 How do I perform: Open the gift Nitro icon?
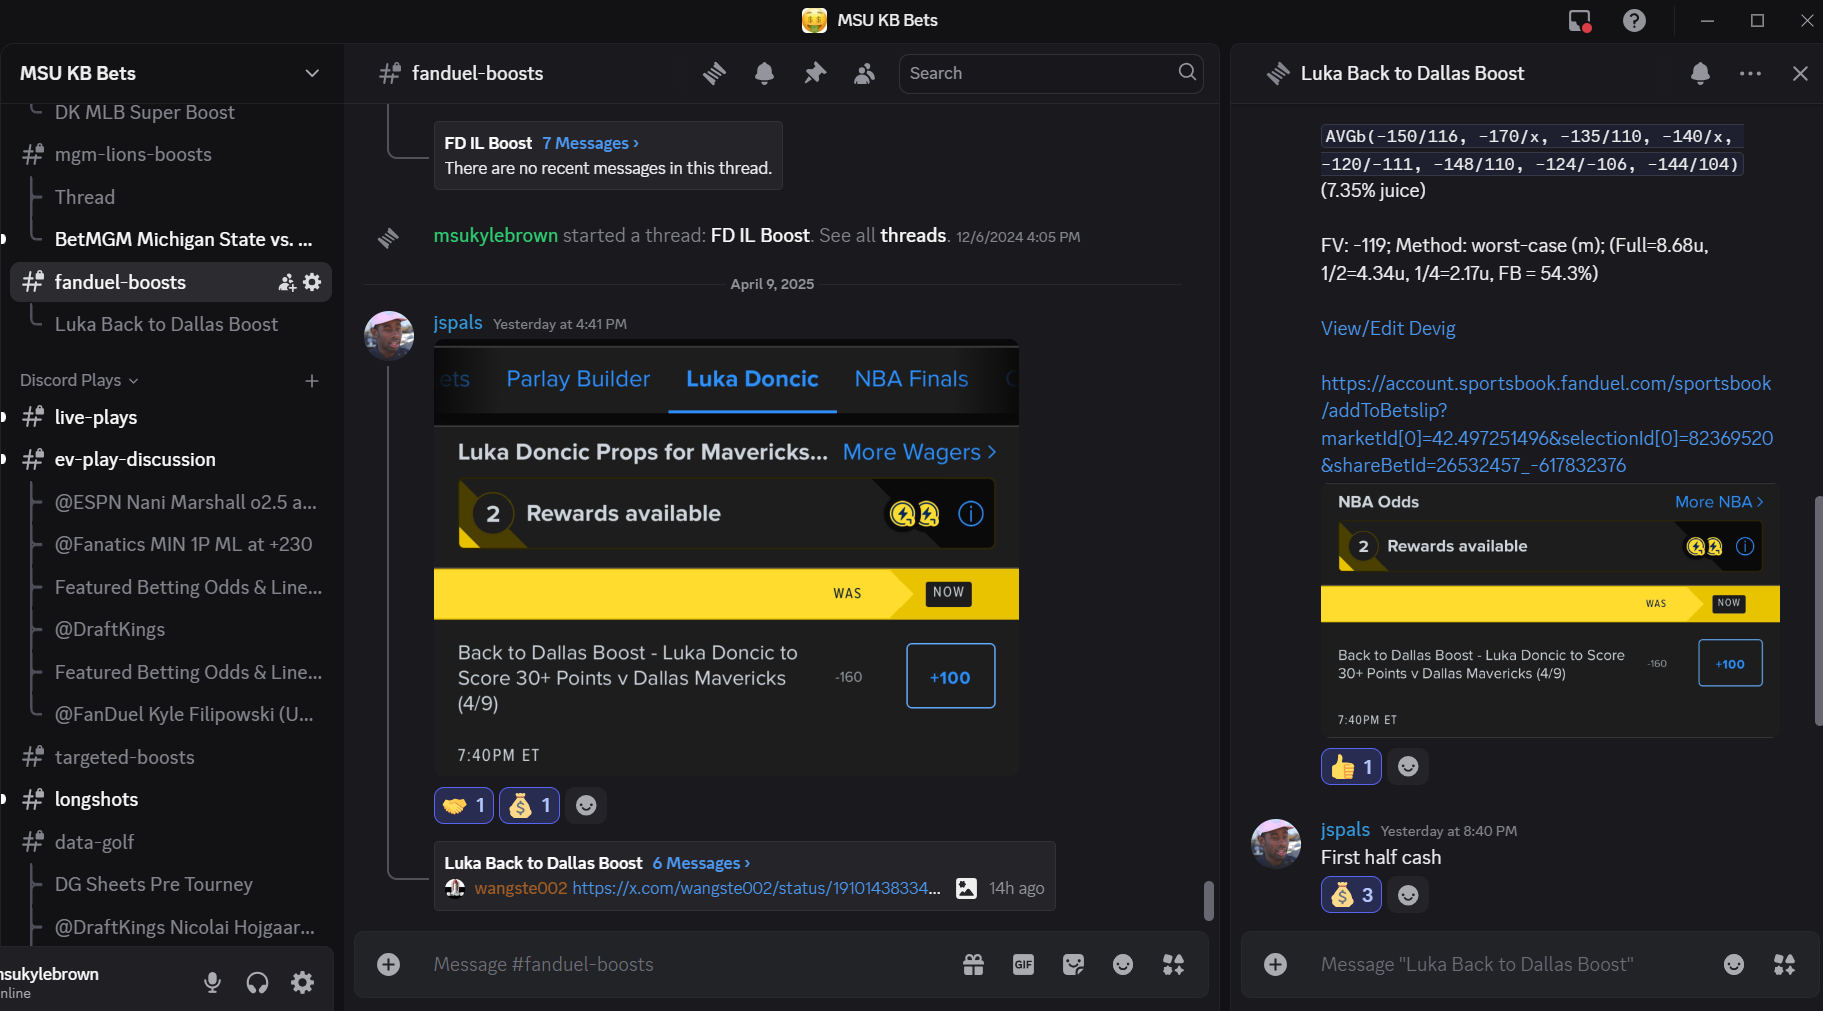(x=973, y=964)
